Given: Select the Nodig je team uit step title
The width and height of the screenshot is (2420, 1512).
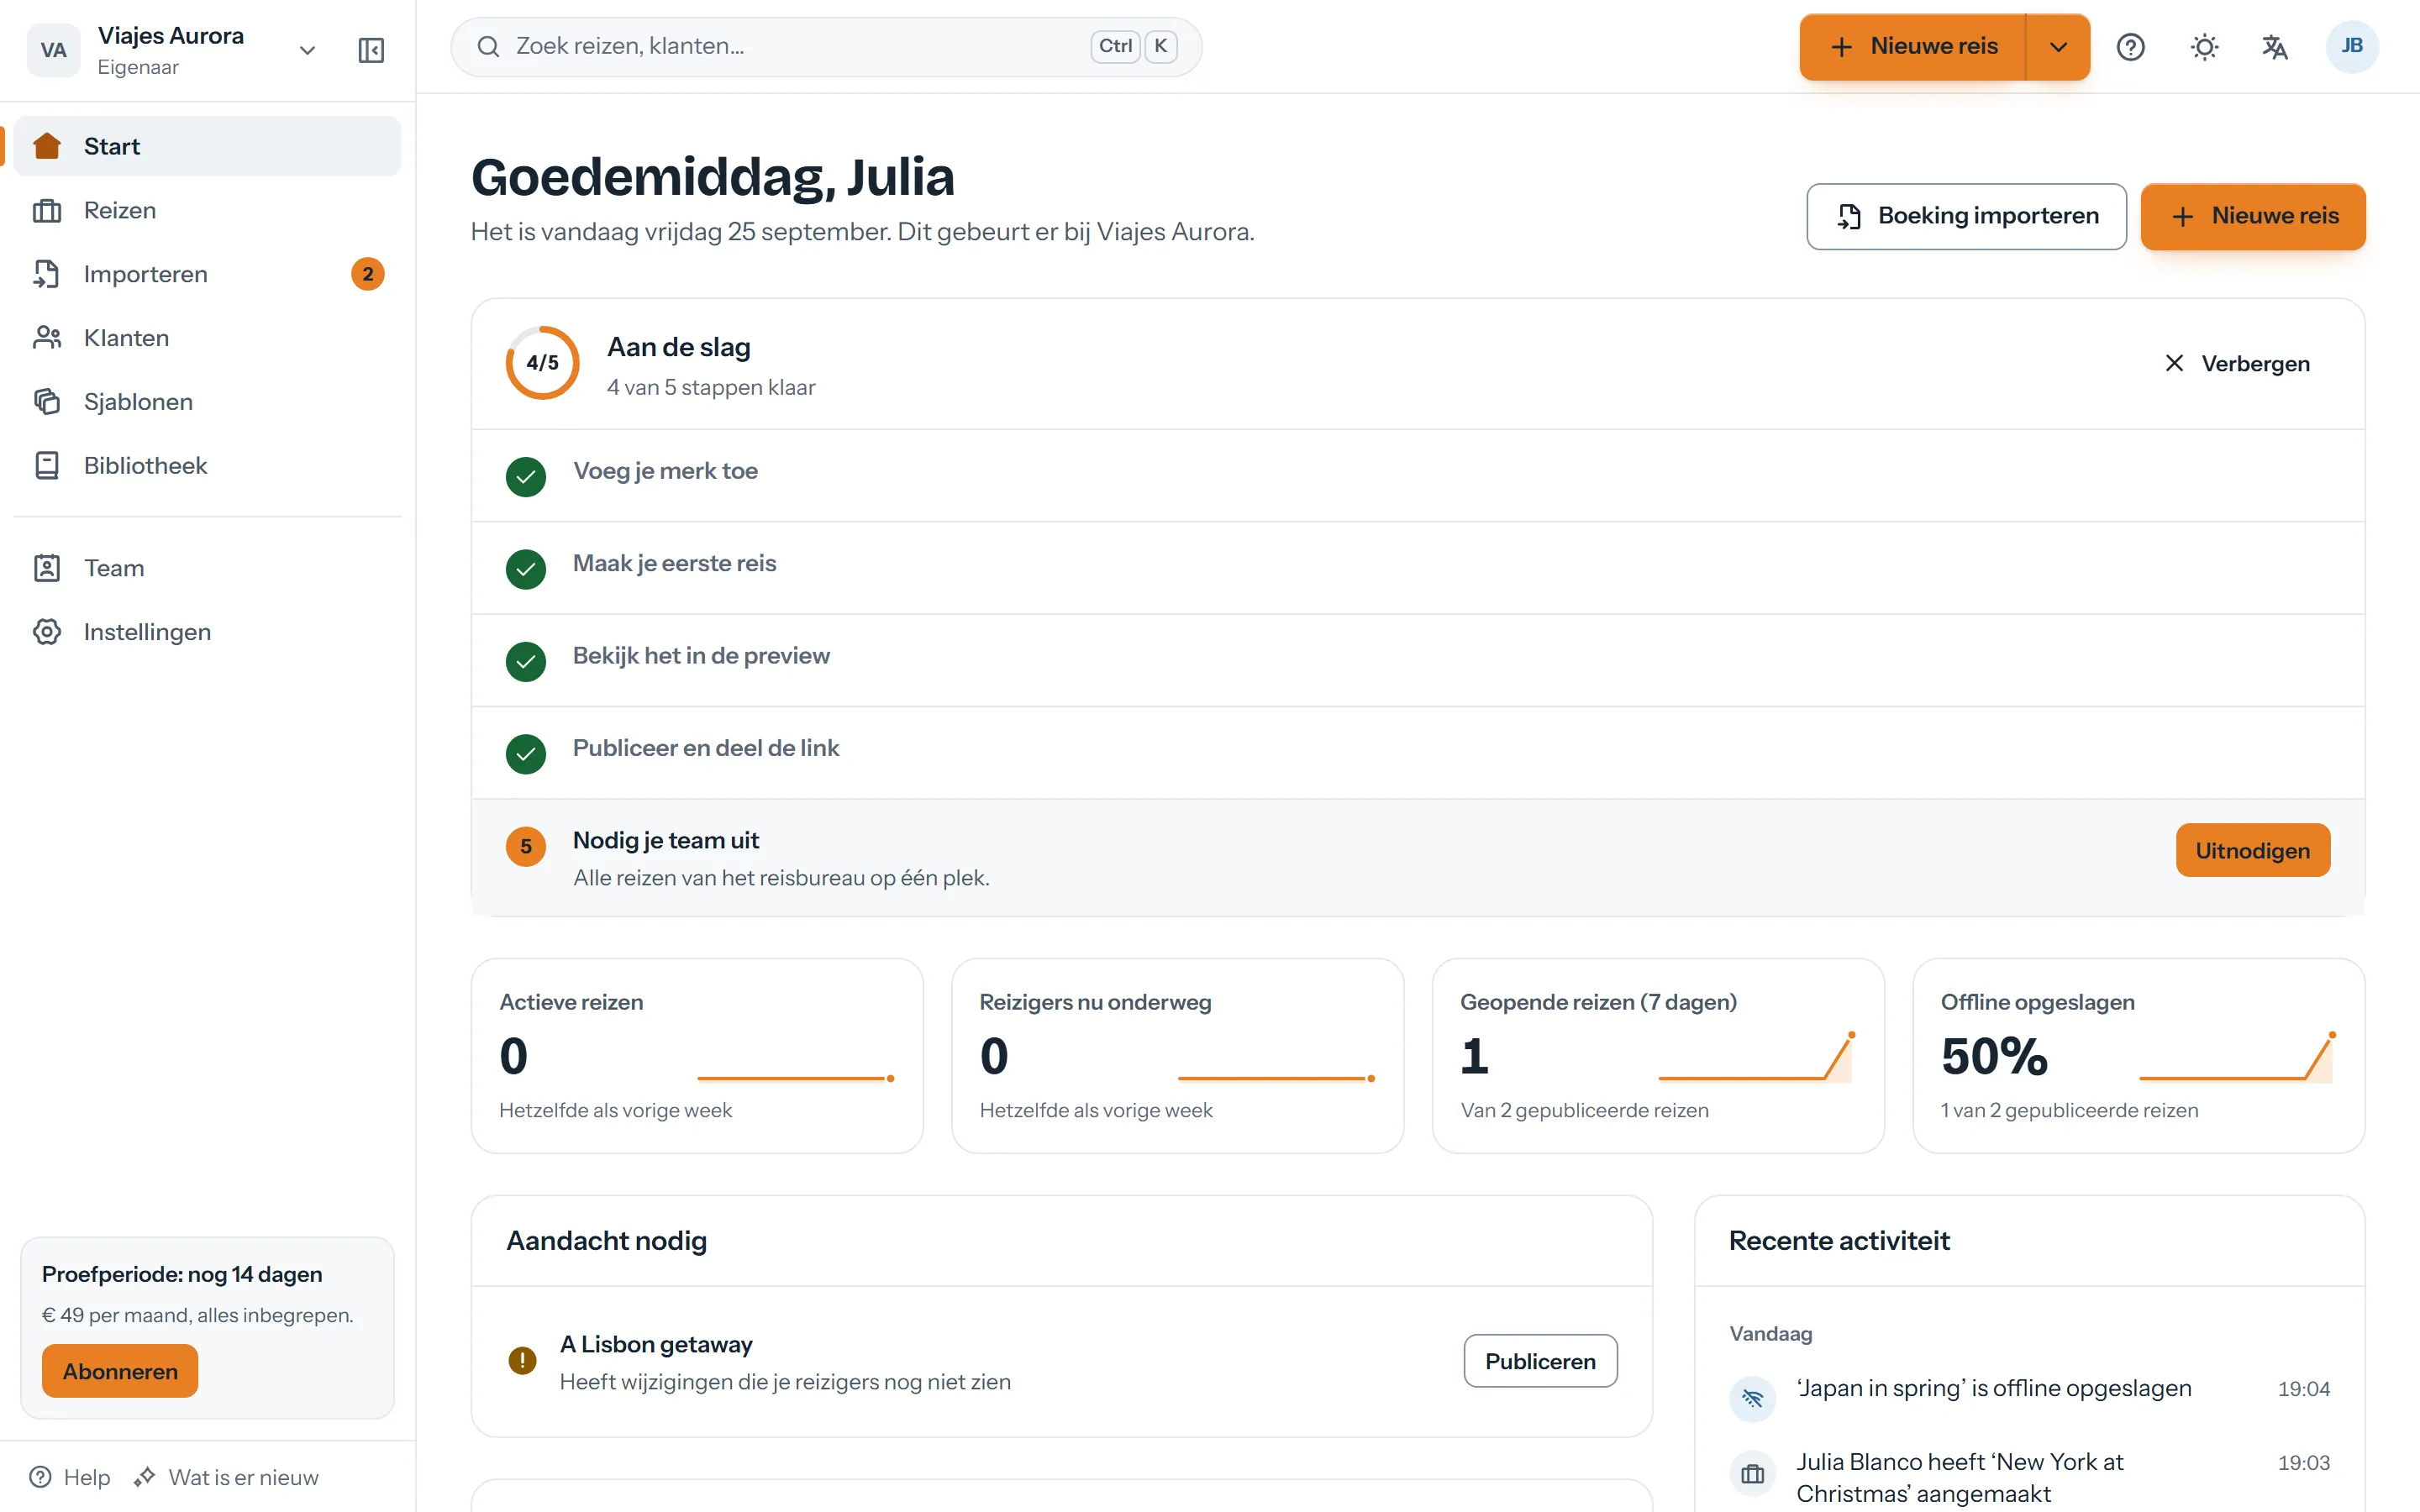Looking at the screenshot, I should [x=666, y=840].
